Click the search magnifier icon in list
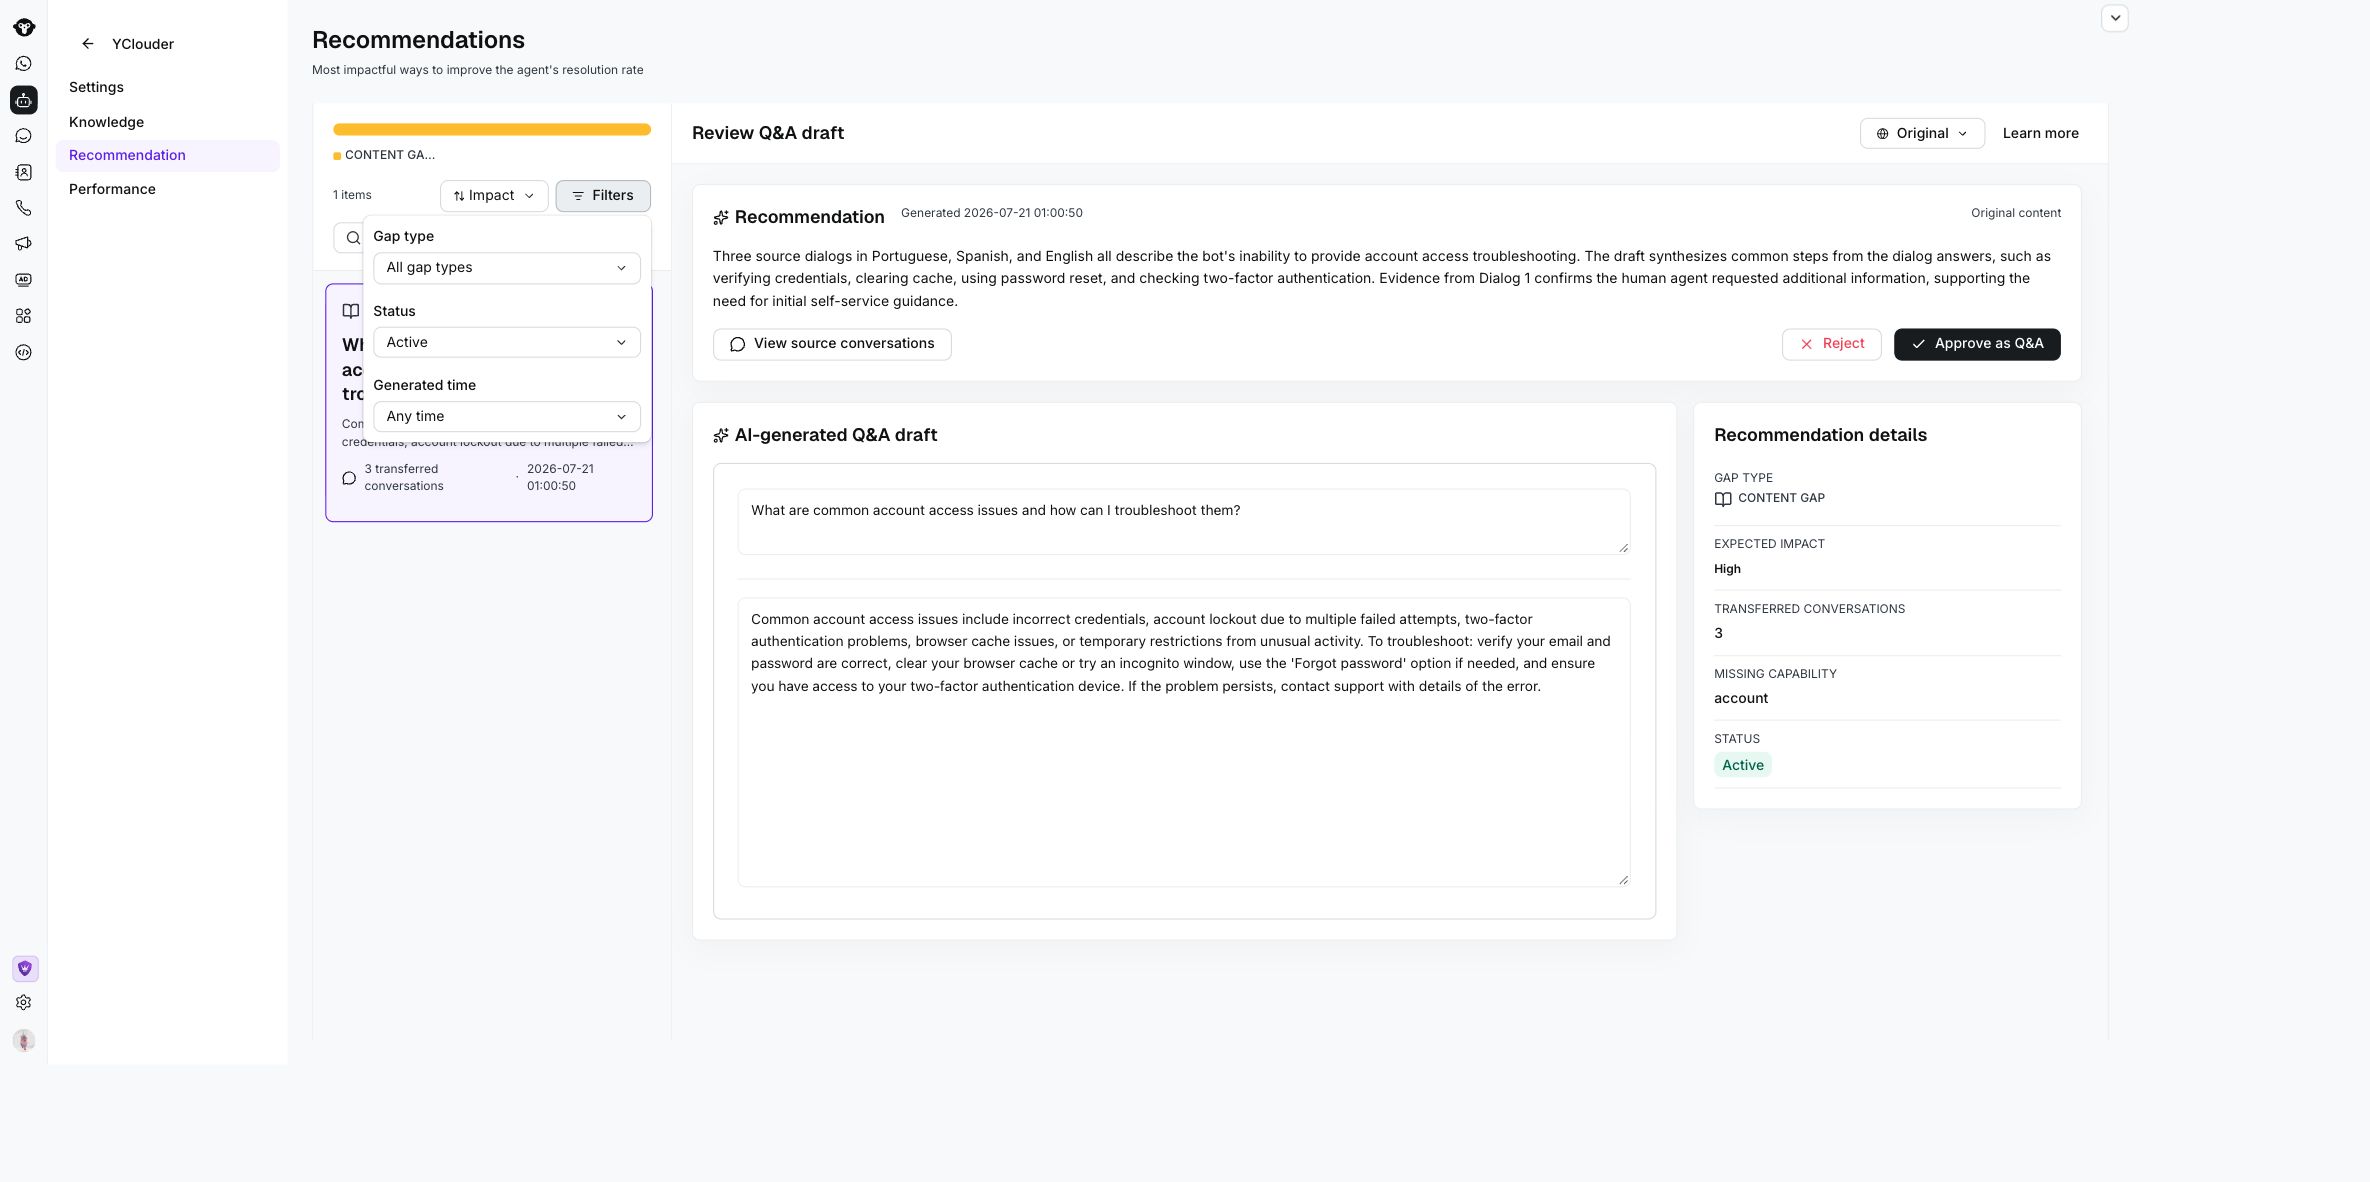This screenshot has height=1182, width=2370. tap(353, 238)
